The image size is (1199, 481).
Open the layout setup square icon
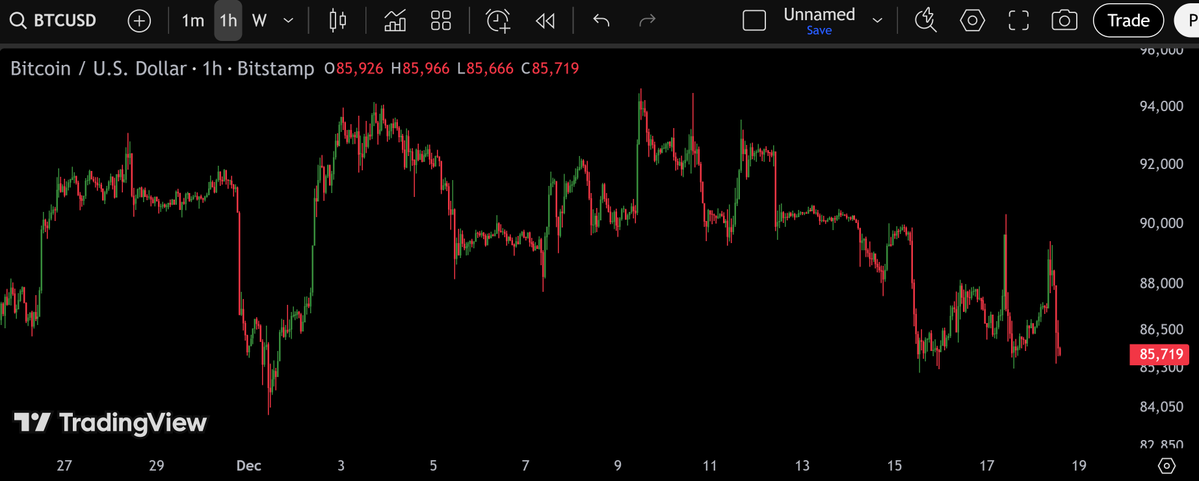coord(754,21)
